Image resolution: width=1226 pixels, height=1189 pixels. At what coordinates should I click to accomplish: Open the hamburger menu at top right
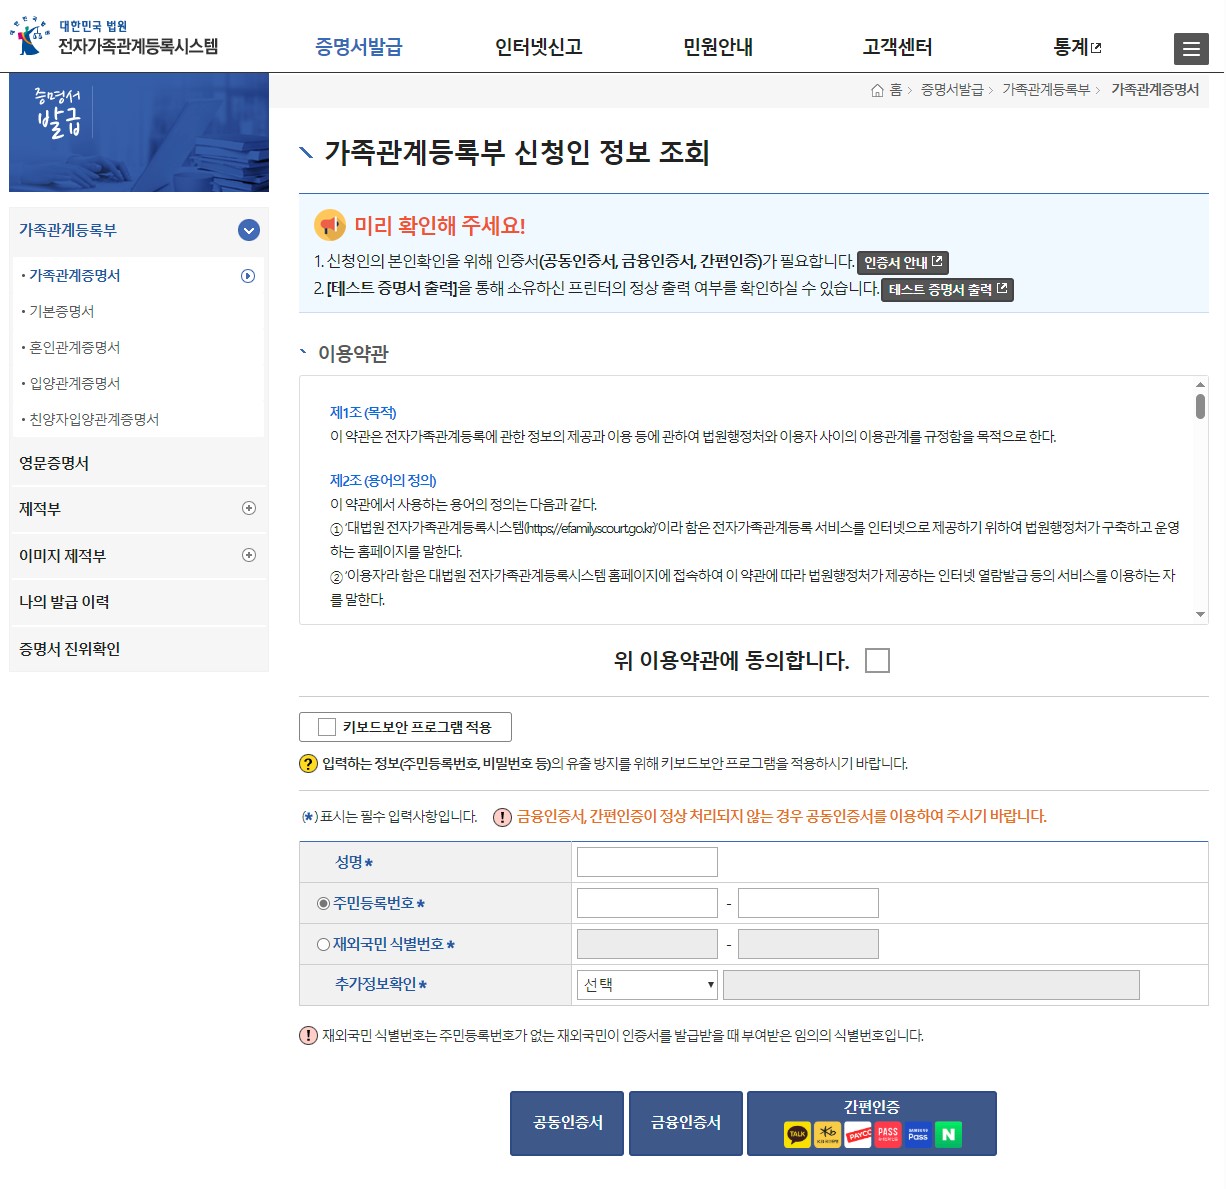pyautogui.click(x=1192, y=48)
